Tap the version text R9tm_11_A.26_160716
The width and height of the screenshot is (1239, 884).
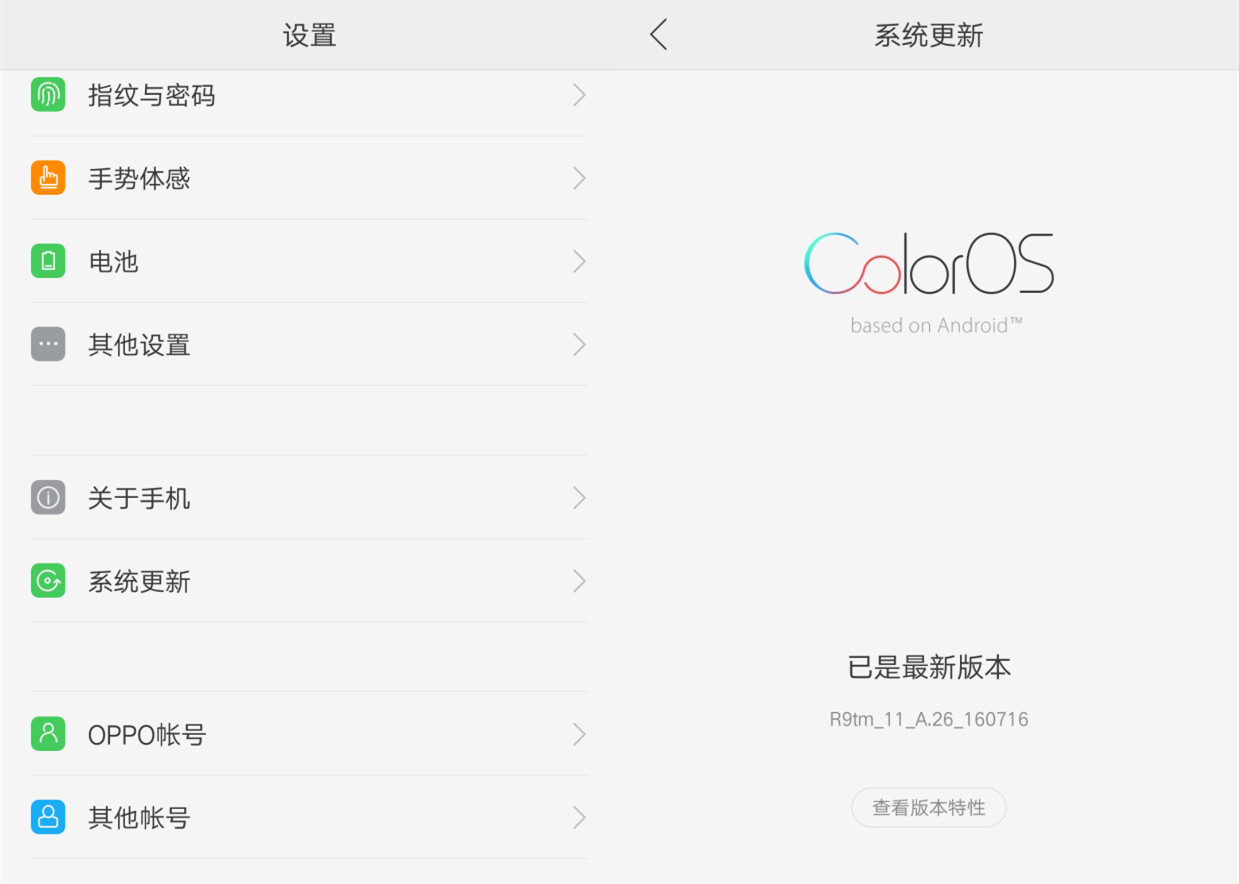(929, 719)
